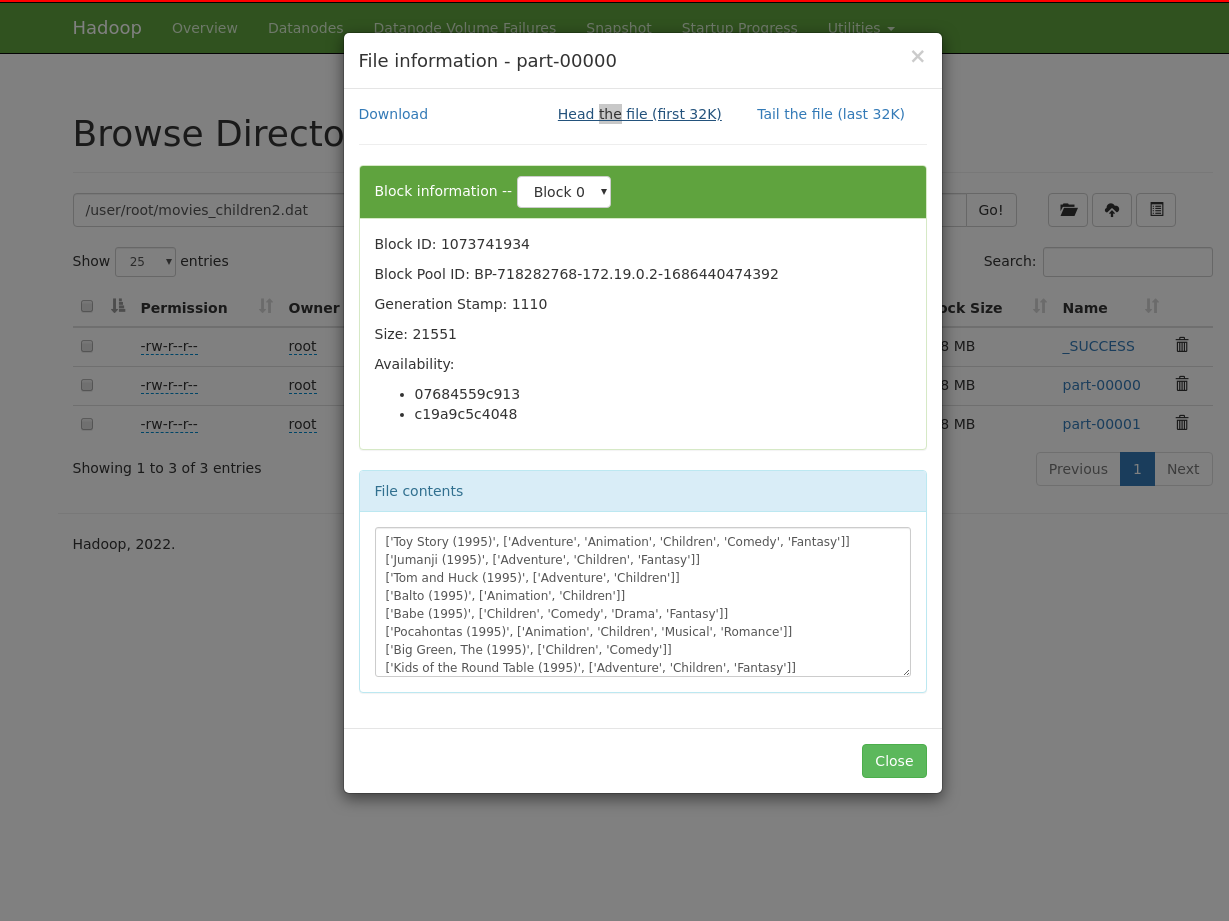Screen dimensions: 1229x921
Task: Click Head the file (first 32K)
Action: tap(640, 114)
